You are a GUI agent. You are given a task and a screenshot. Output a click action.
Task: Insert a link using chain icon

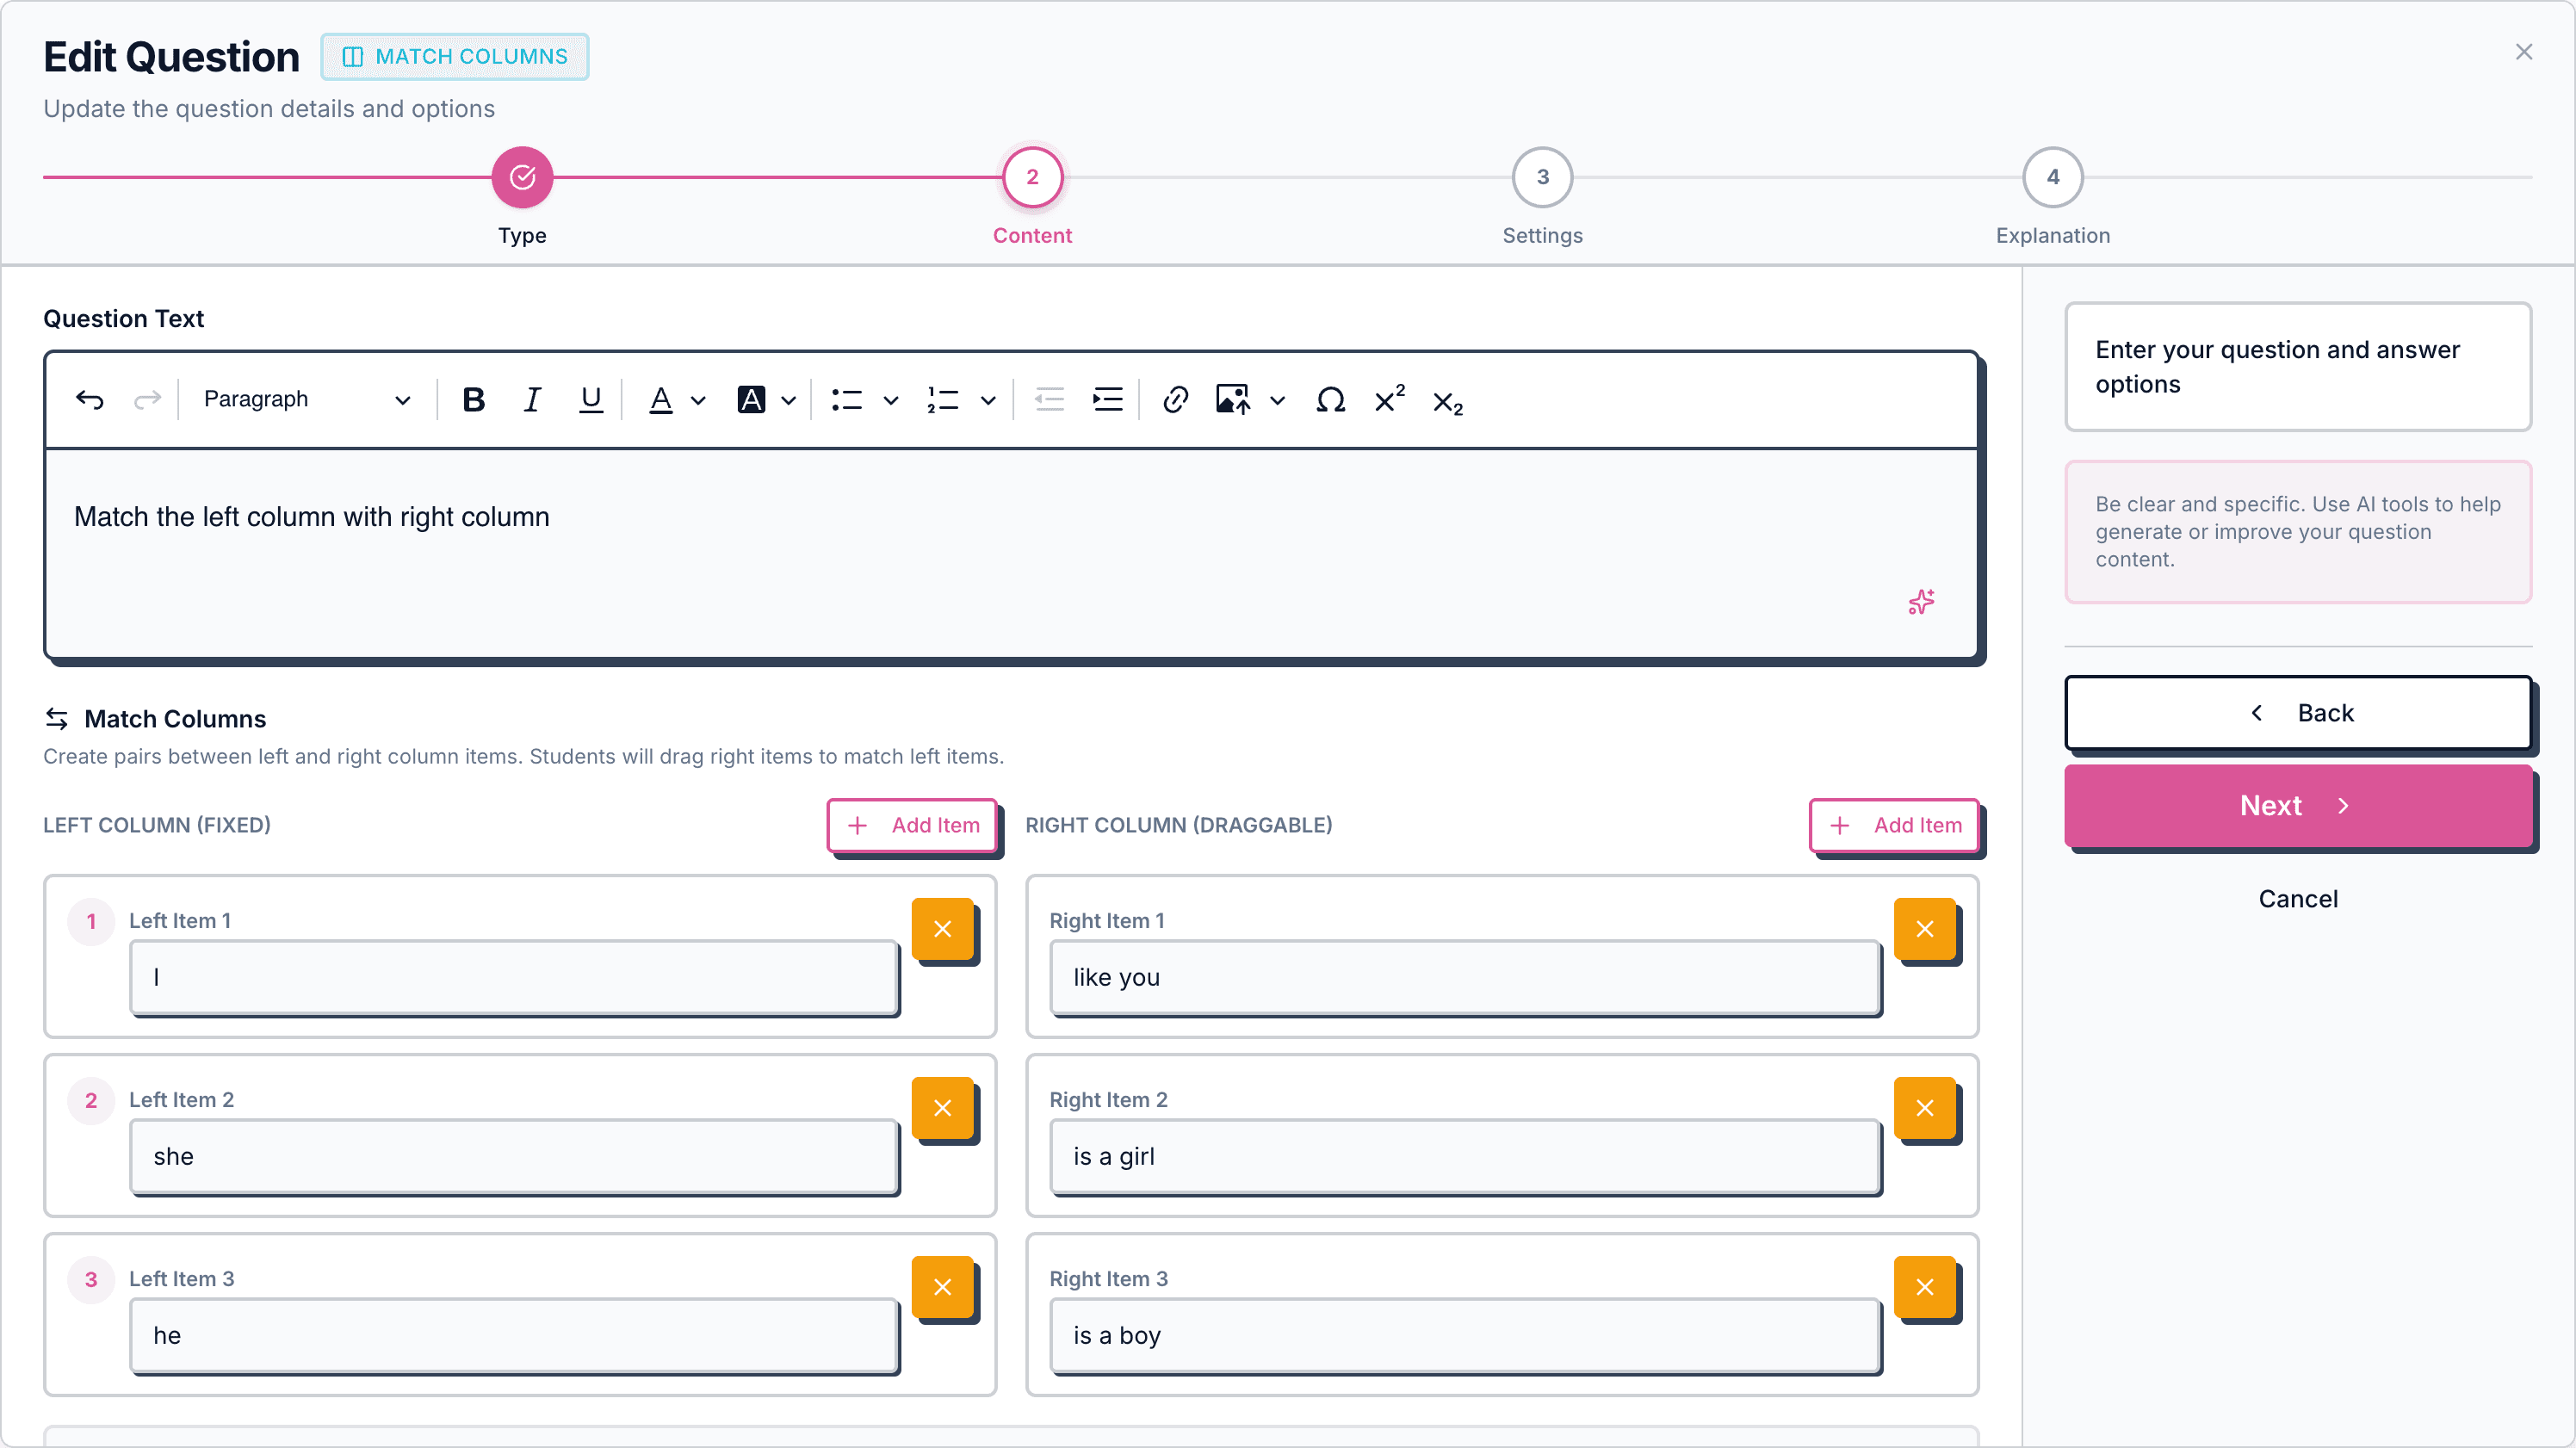(x=1175, y=400)
